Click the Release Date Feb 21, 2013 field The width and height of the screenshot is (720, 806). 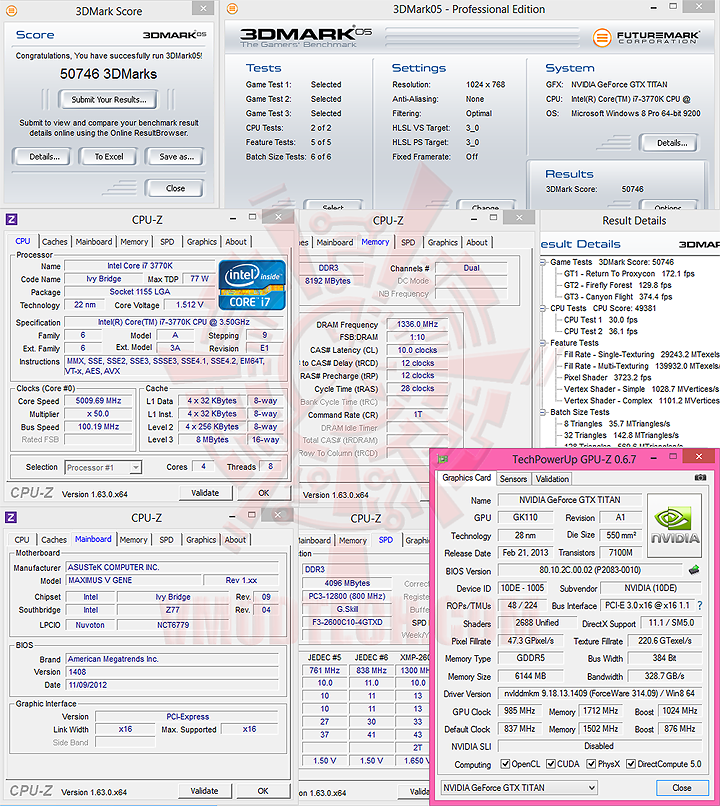525,553
